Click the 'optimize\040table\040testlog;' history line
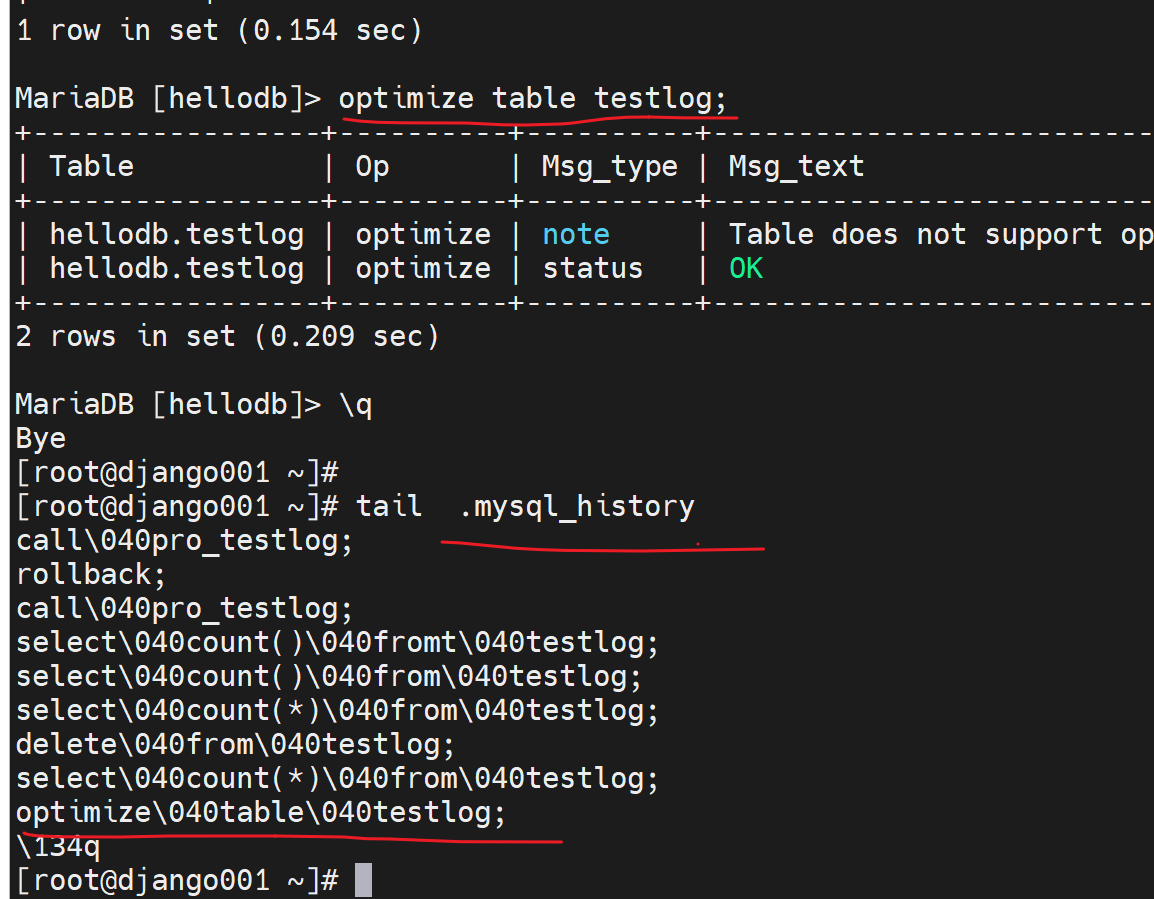The image size is (1154, 899). [261, 812]
